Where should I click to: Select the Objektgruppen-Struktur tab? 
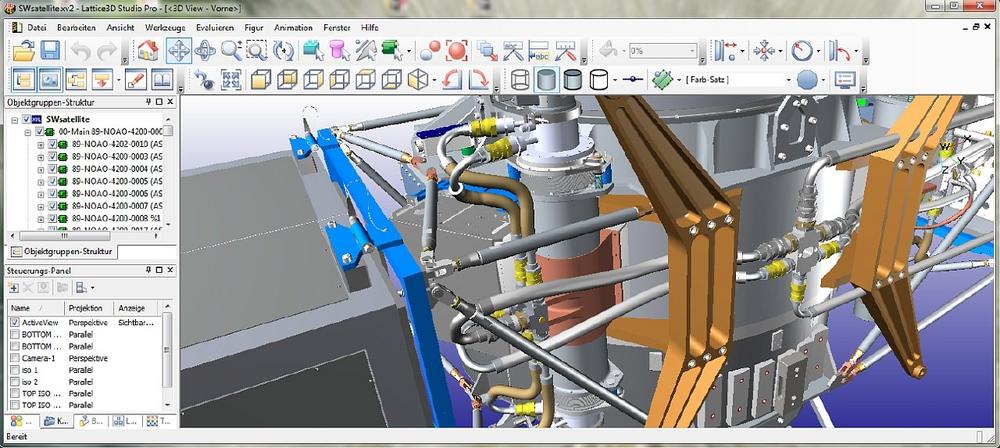point(62,251)
